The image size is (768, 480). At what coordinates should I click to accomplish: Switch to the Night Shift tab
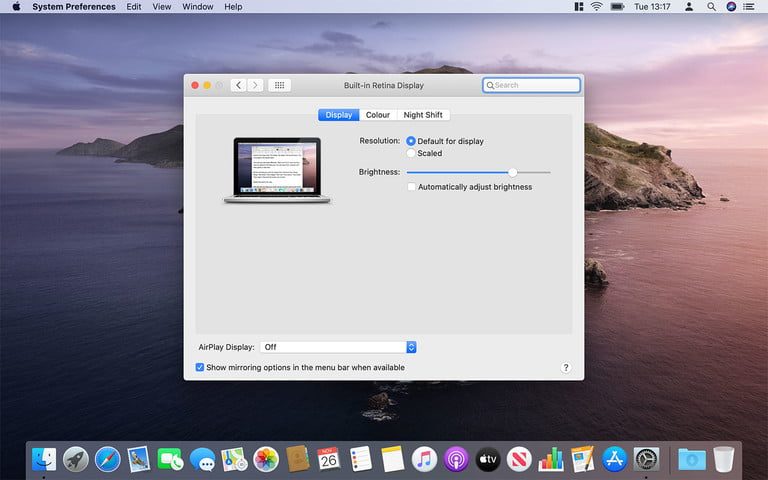pos(423,115)
